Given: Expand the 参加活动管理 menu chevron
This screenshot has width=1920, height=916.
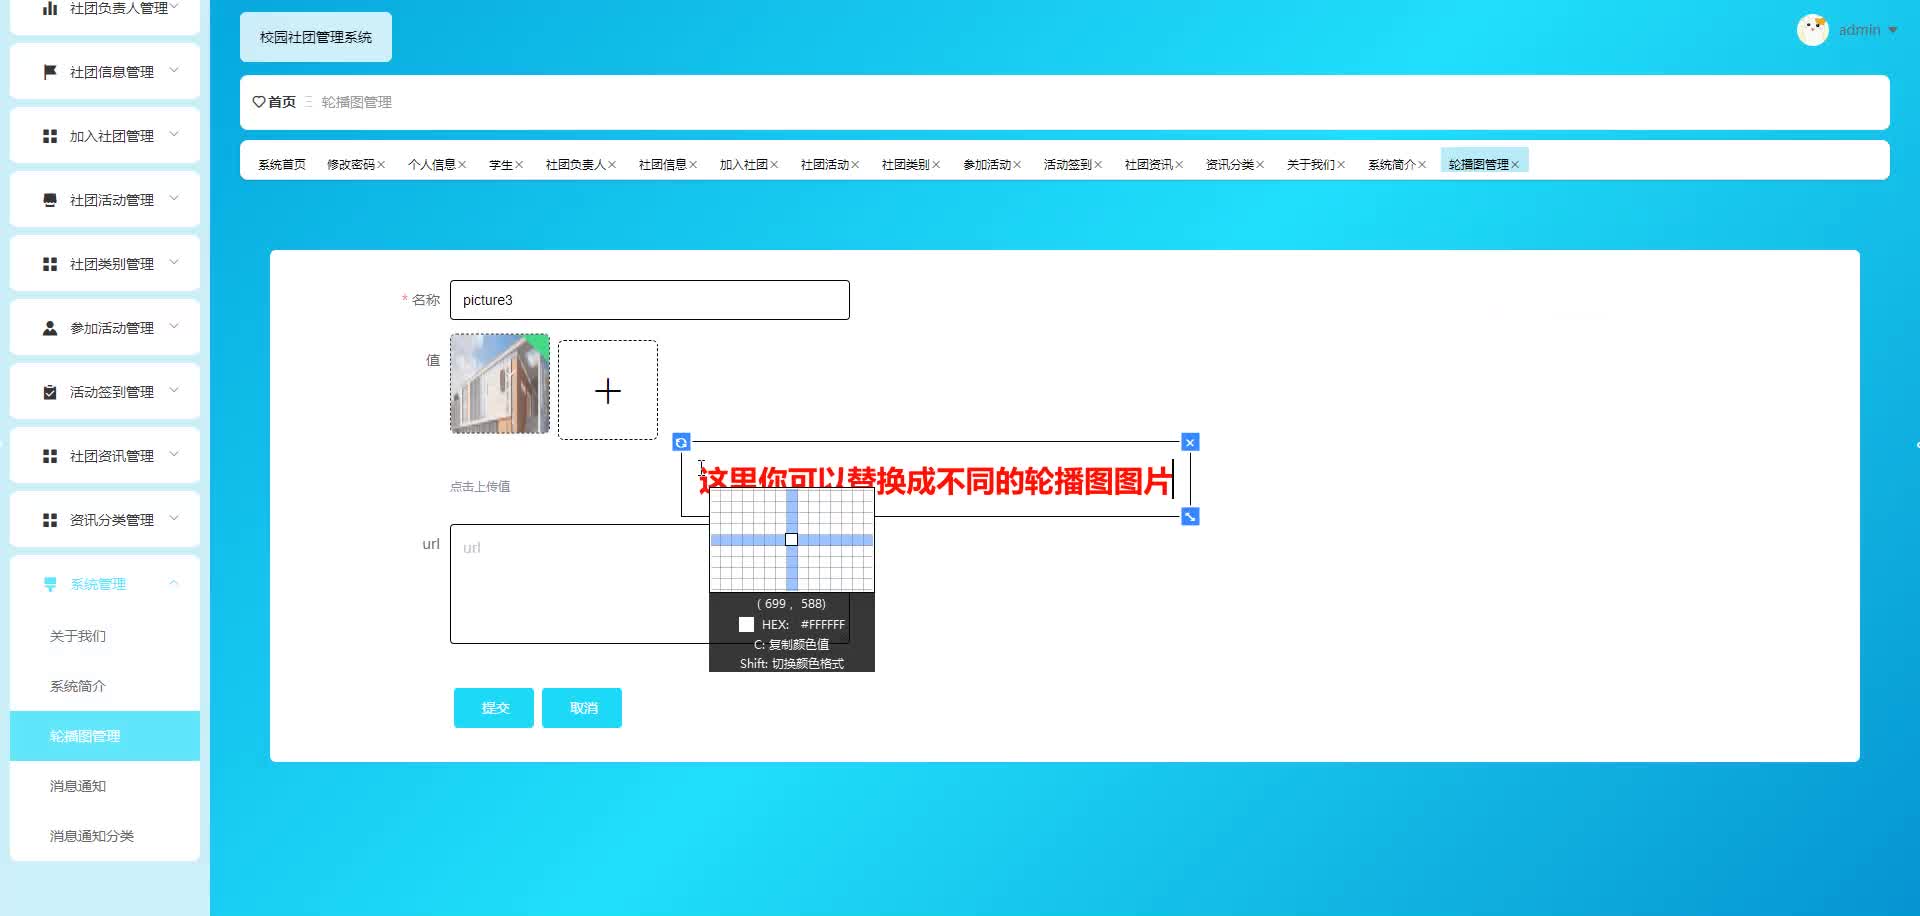Looking at the screenshot, I should [174, 326].
